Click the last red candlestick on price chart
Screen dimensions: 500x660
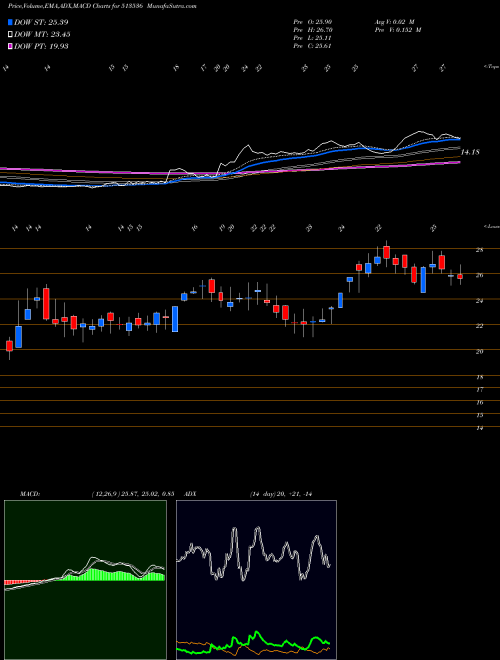coord(460,277)
